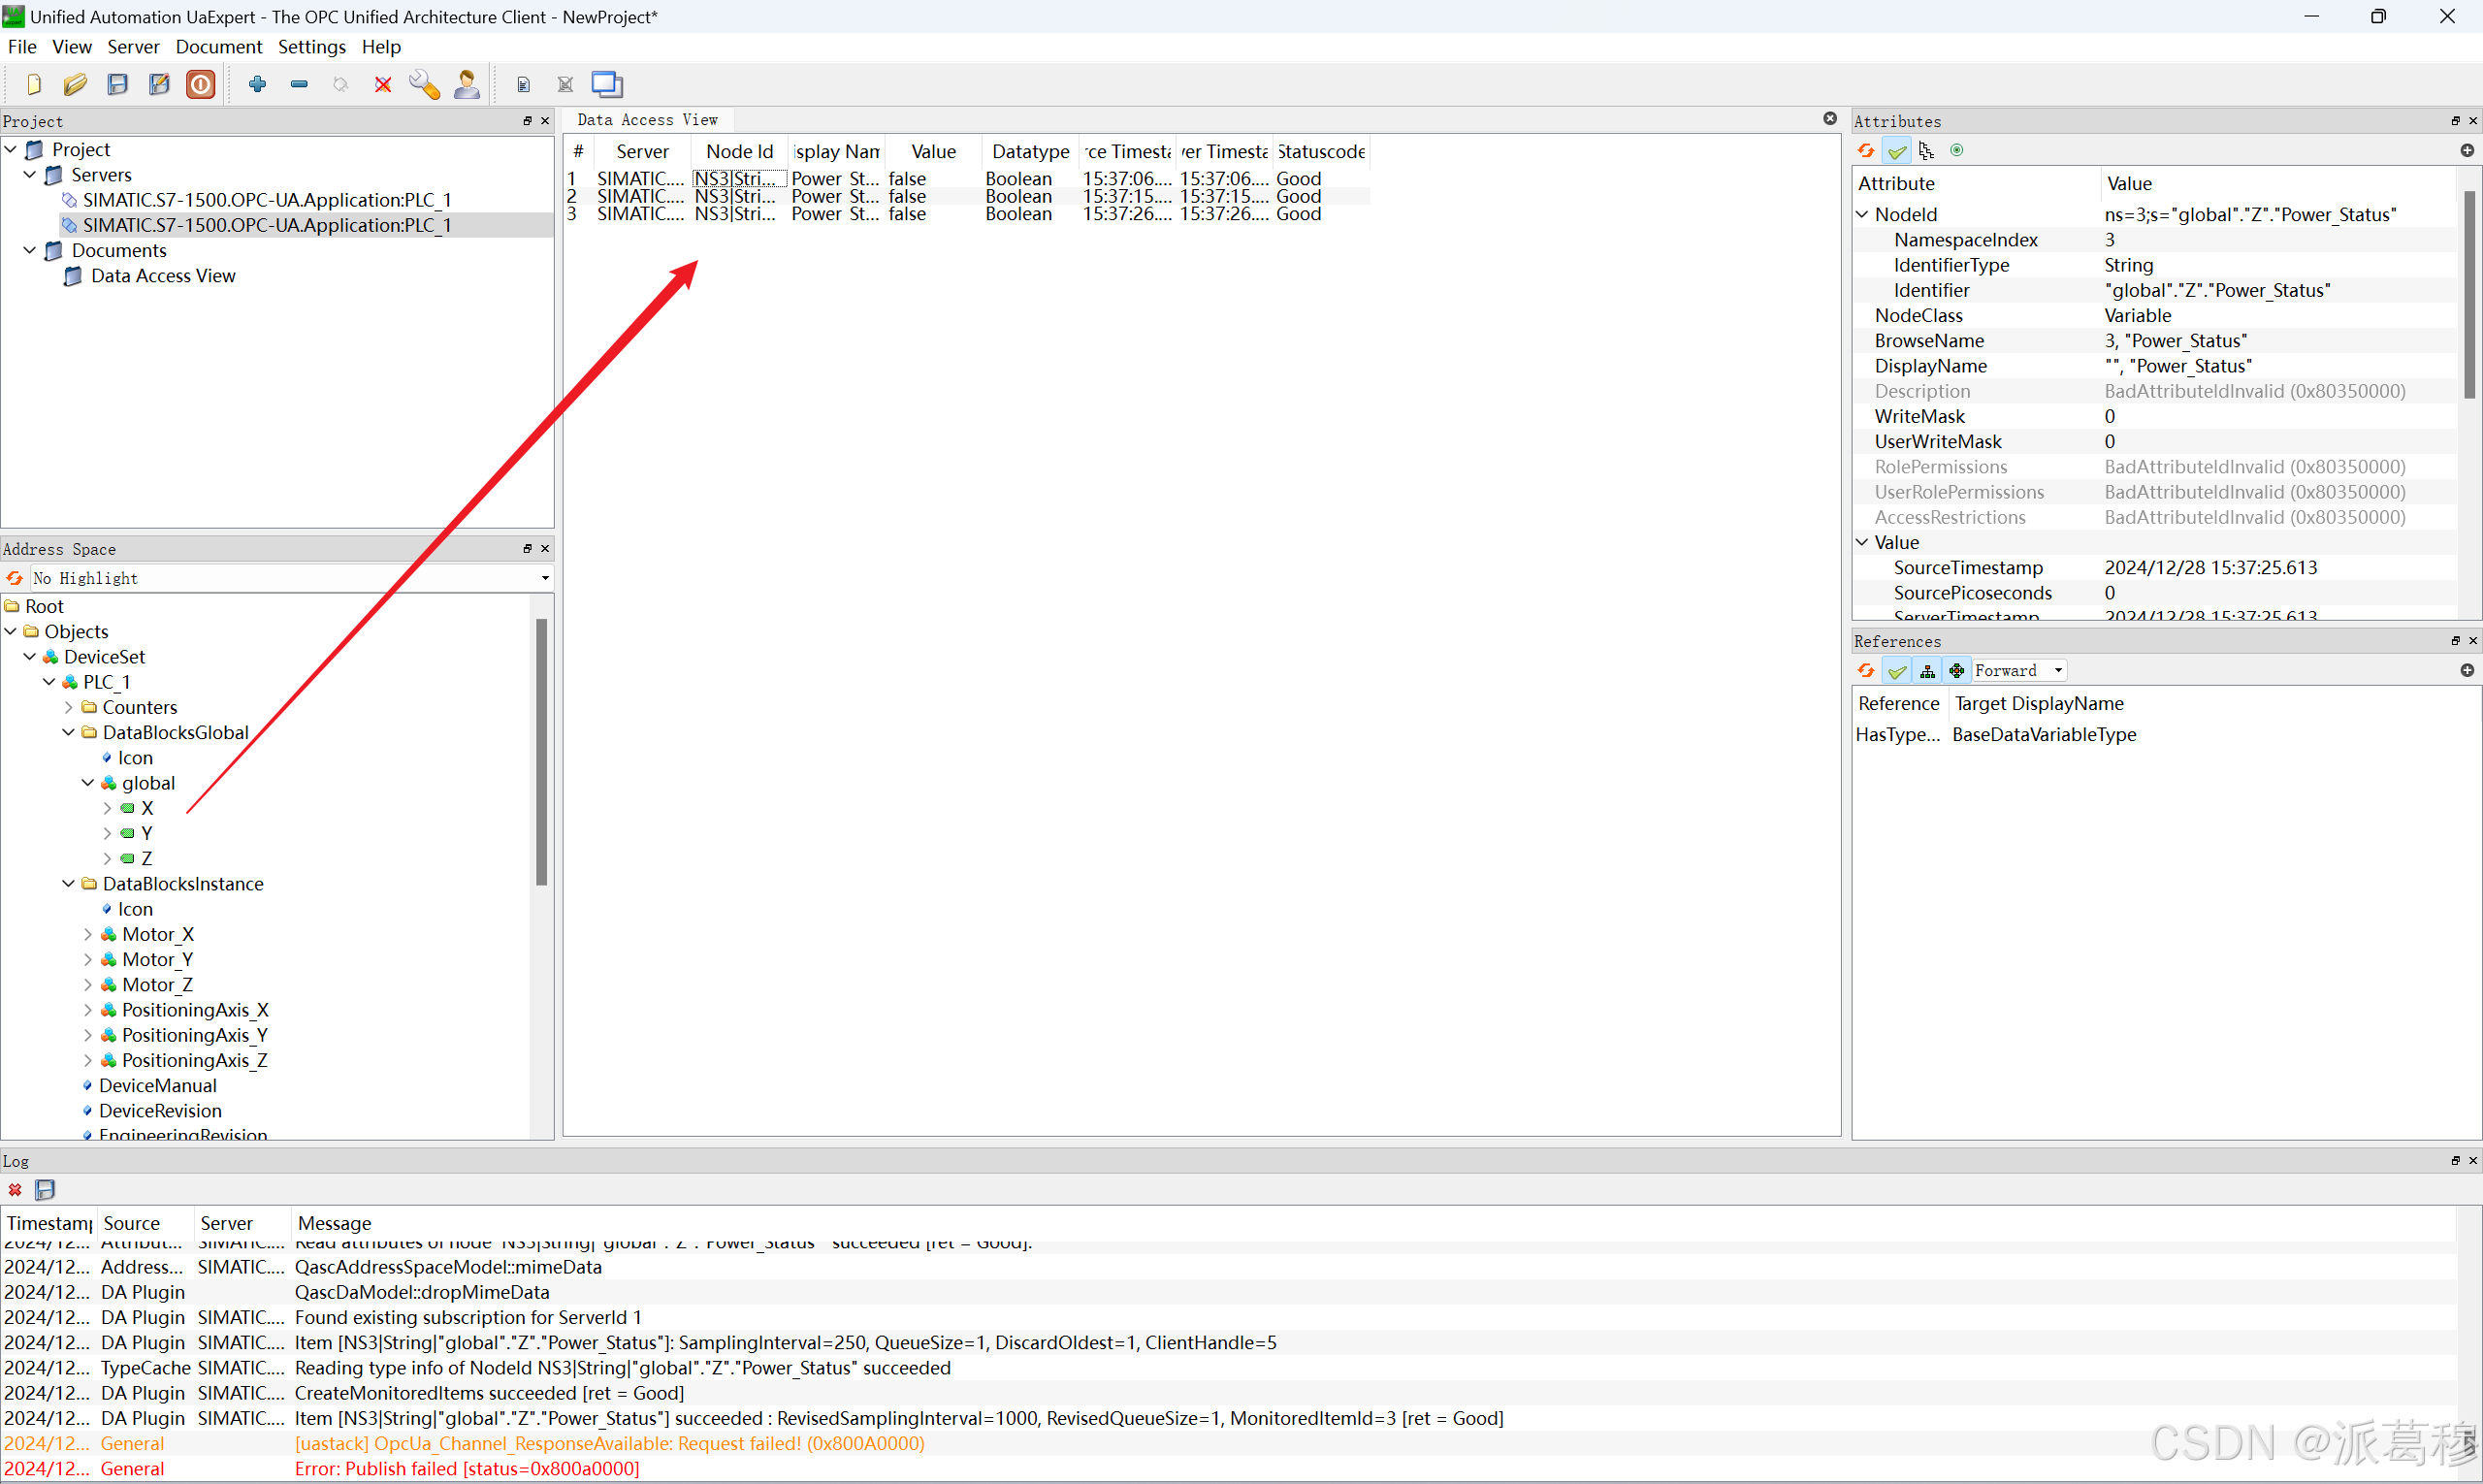
Task: Open the Forward direction dropdown in References
Action: point(2019,671)
